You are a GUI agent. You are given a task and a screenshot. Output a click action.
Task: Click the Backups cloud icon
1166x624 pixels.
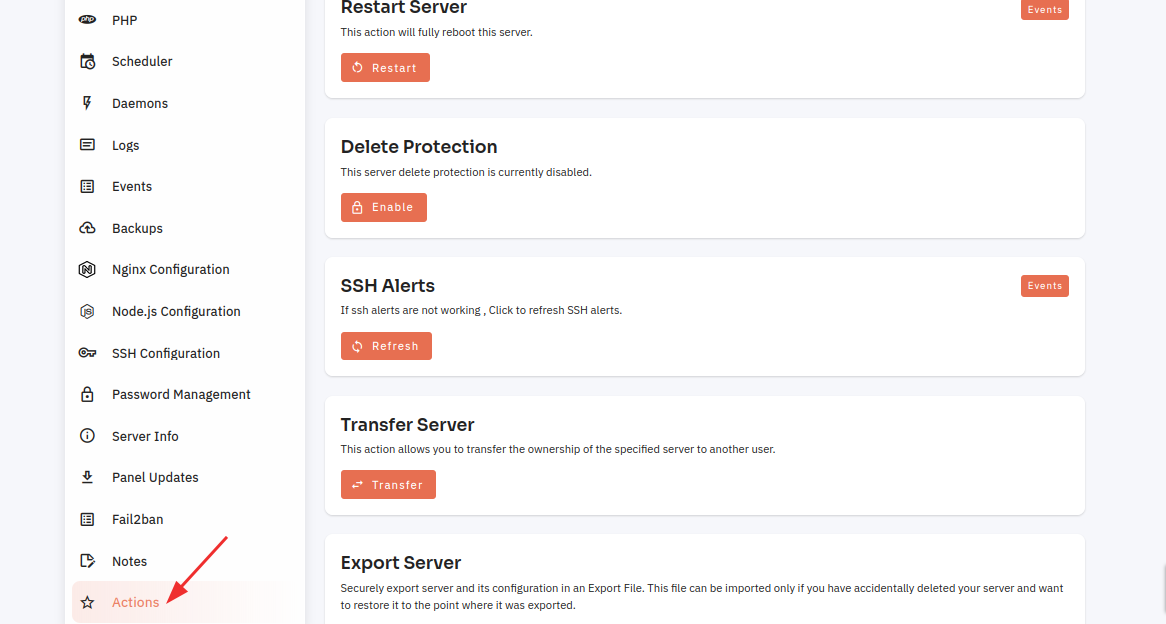tap(87, 228)
